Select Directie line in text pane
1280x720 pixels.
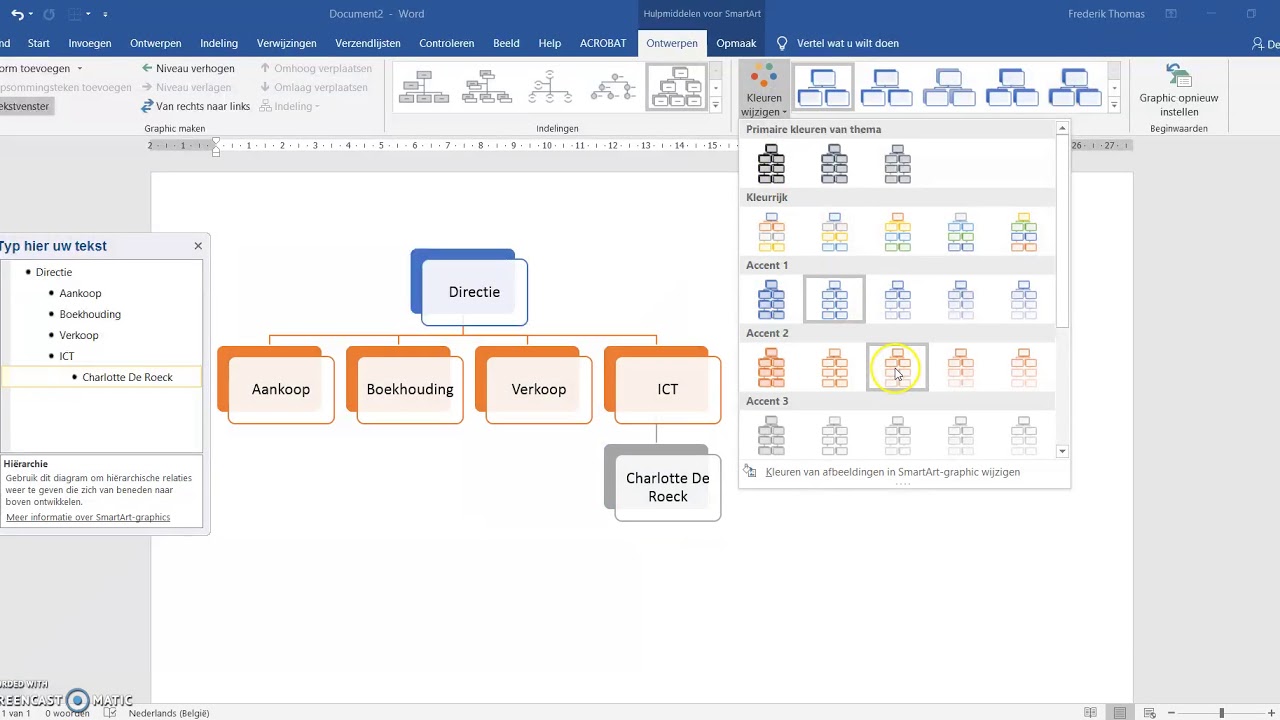coord(54,272)
